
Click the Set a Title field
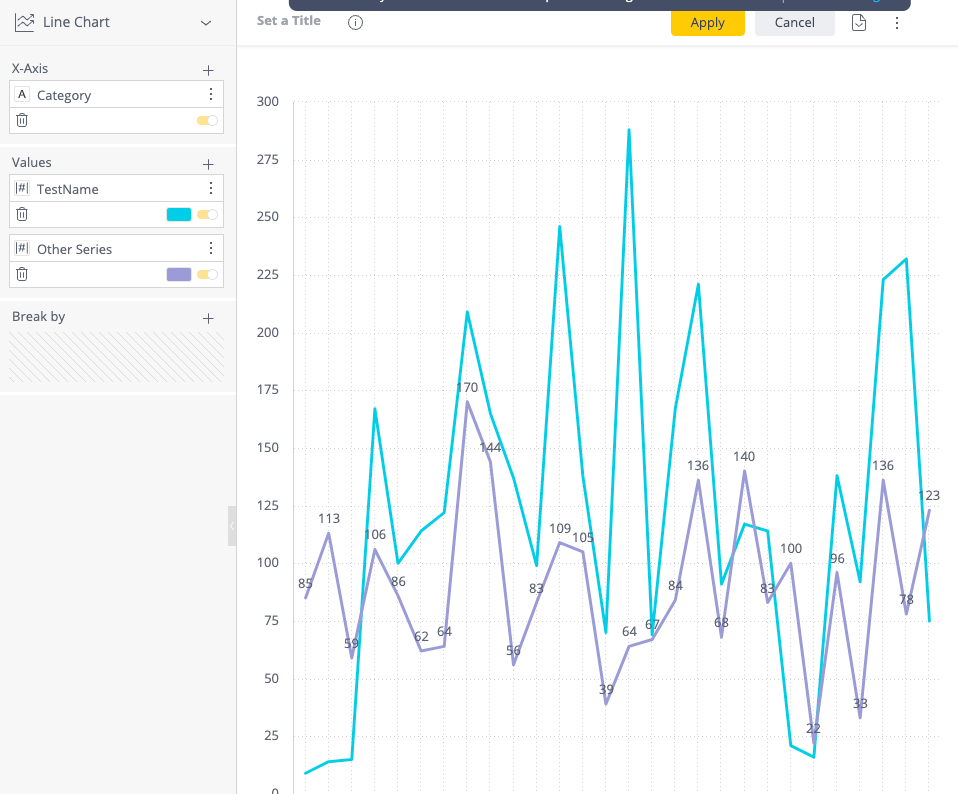[289, 21]
